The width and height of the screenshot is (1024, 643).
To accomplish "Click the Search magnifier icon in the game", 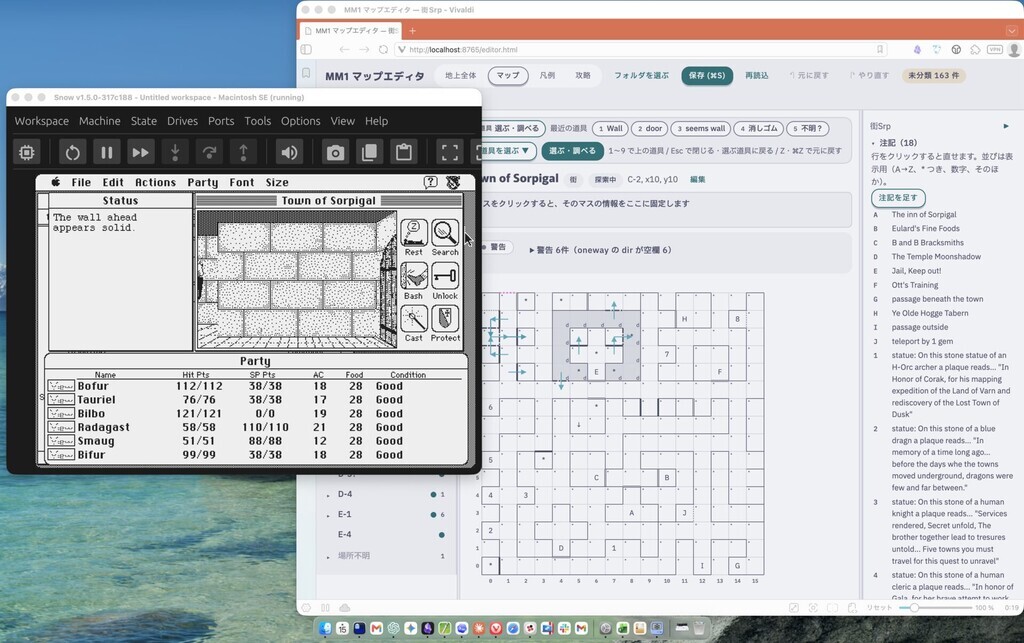I will point(445,233).
